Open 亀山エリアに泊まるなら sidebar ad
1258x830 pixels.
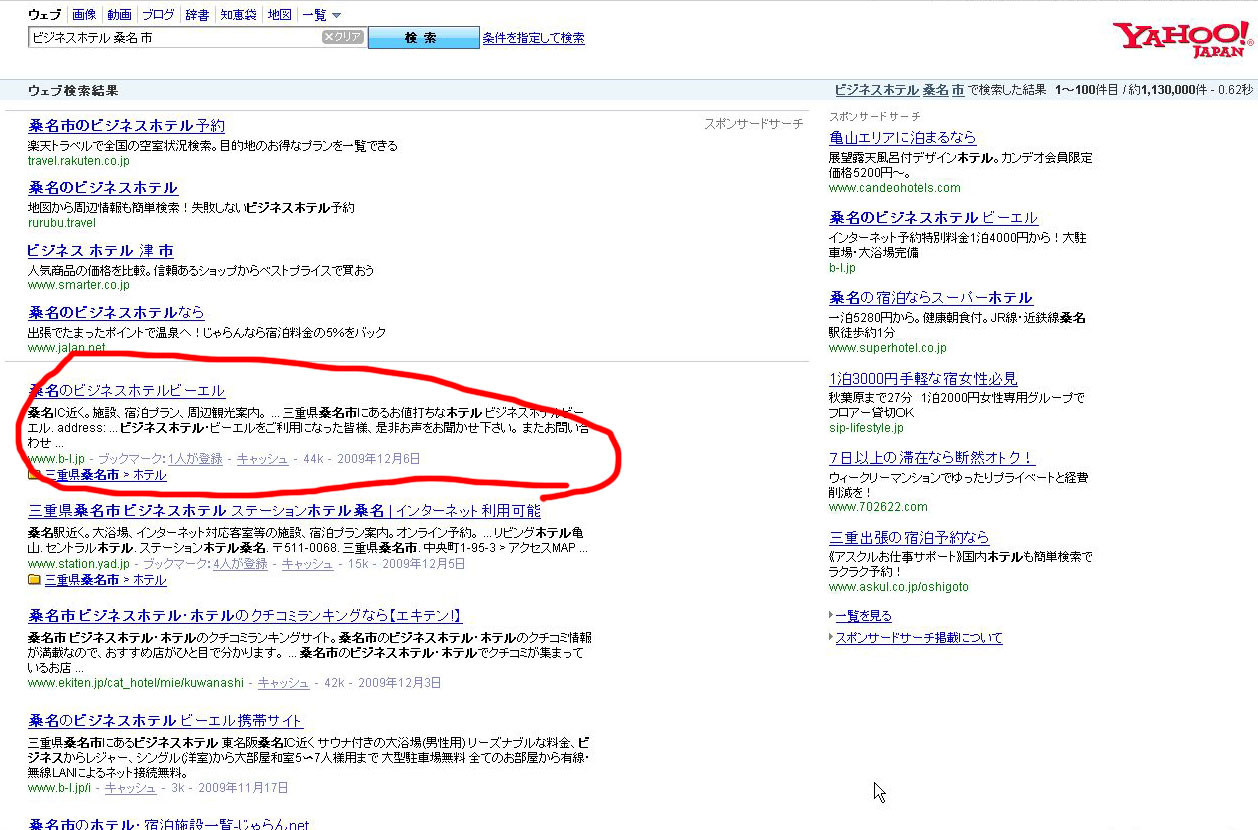click(902, 138)
